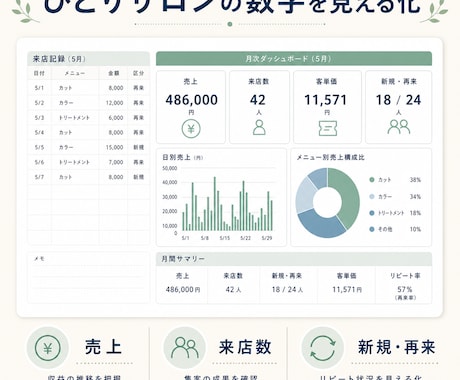Click the yen icon in the 売上 dashboard card
The image size is (460, 380).
[191, 129]
